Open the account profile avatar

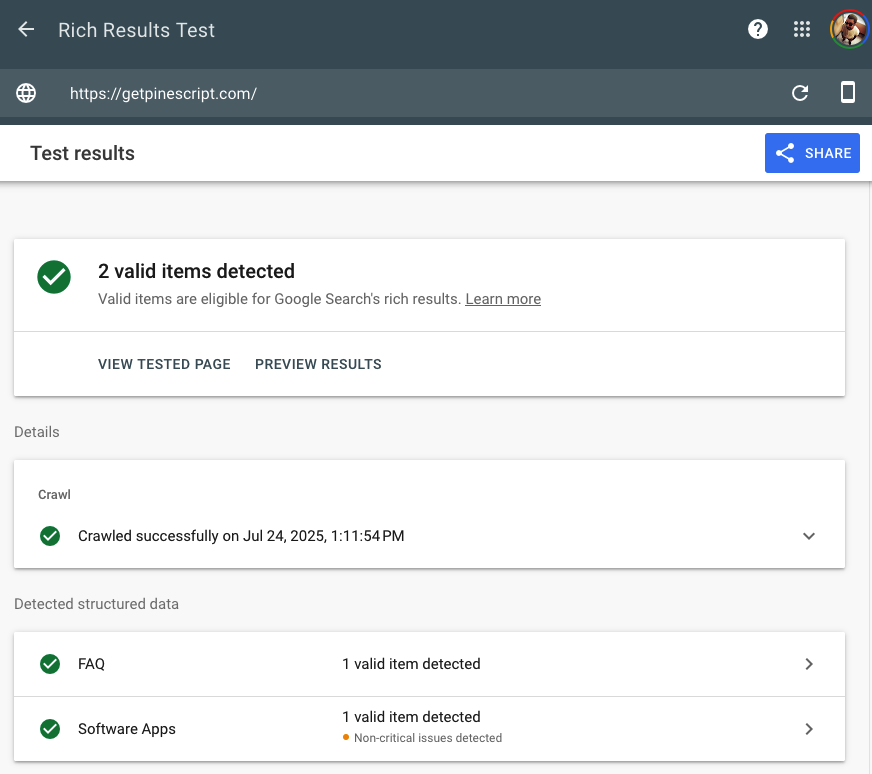point(849,29)
